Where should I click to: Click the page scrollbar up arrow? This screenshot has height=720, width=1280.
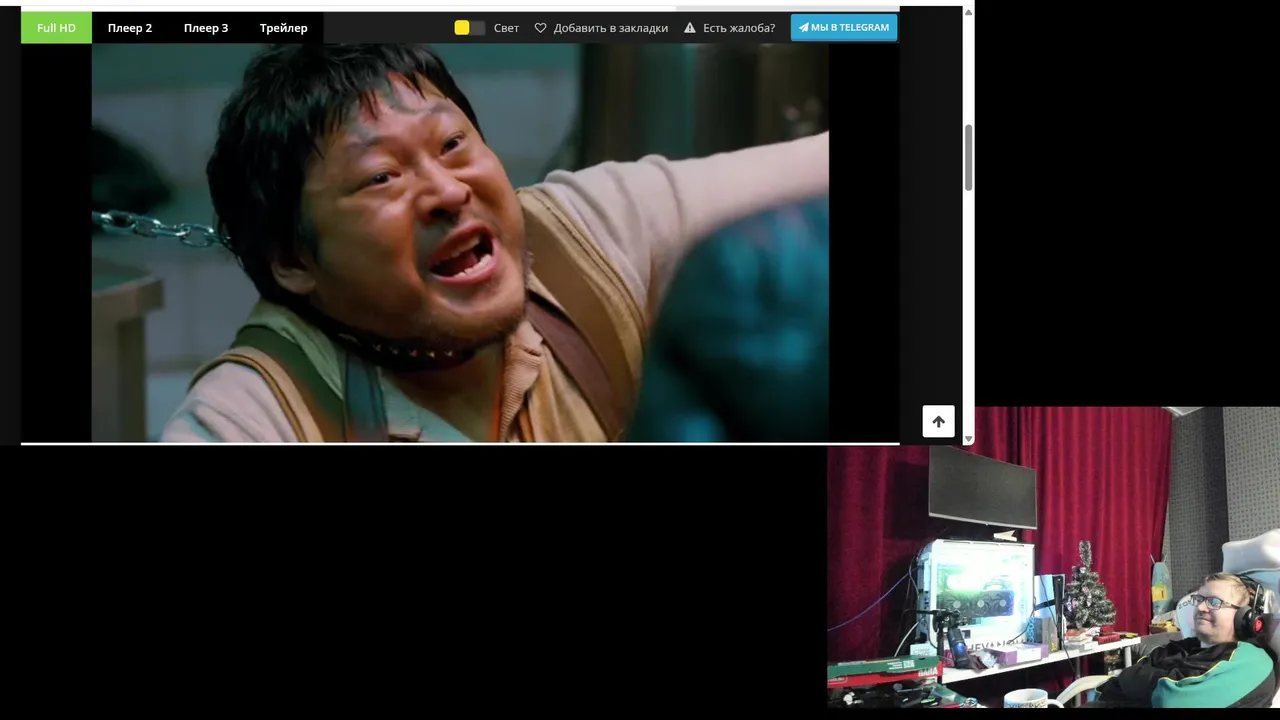click(968, 12)
